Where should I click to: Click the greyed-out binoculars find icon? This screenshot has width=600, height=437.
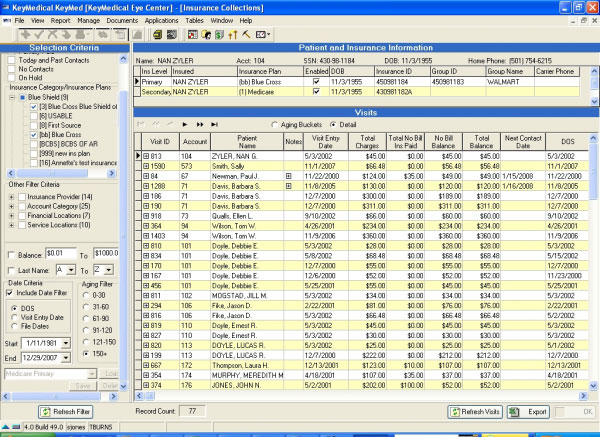103,35
